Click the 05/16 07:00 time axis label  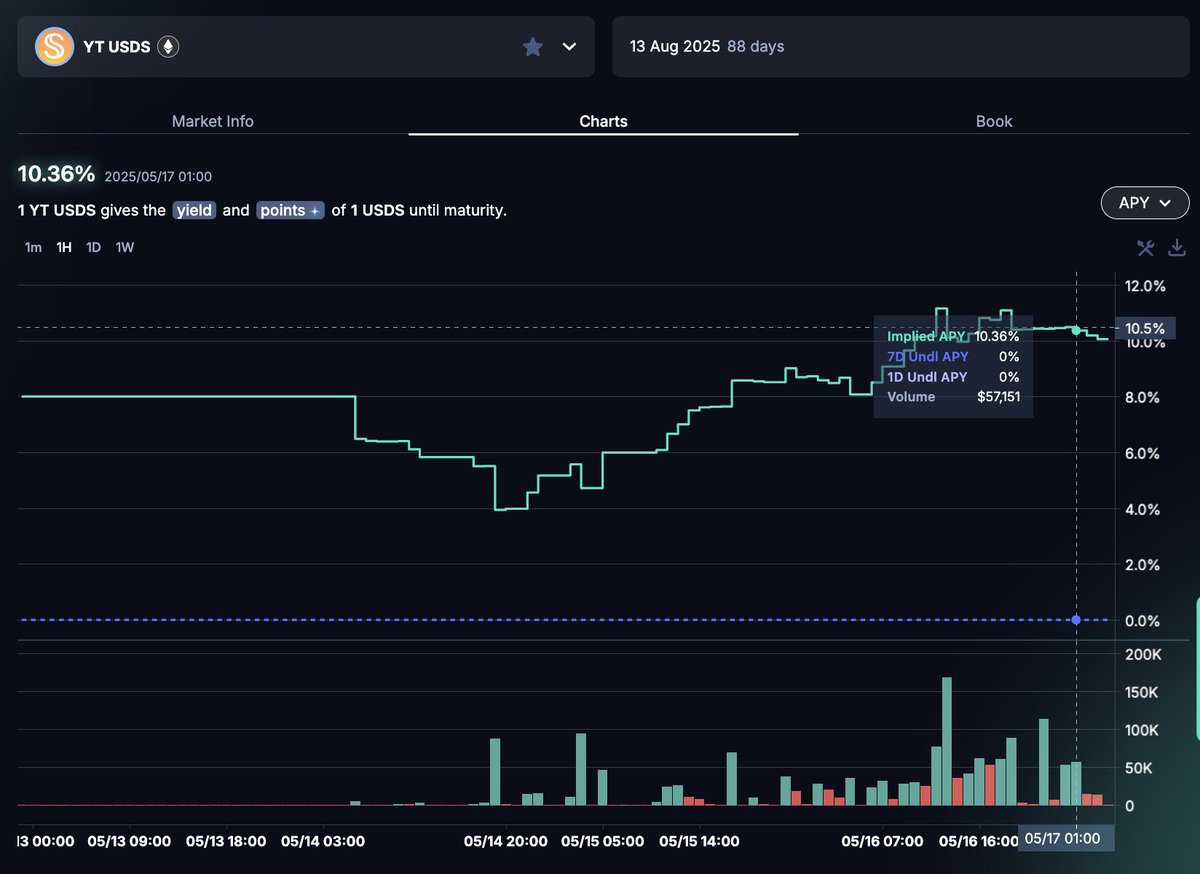(x=882, y=841)
